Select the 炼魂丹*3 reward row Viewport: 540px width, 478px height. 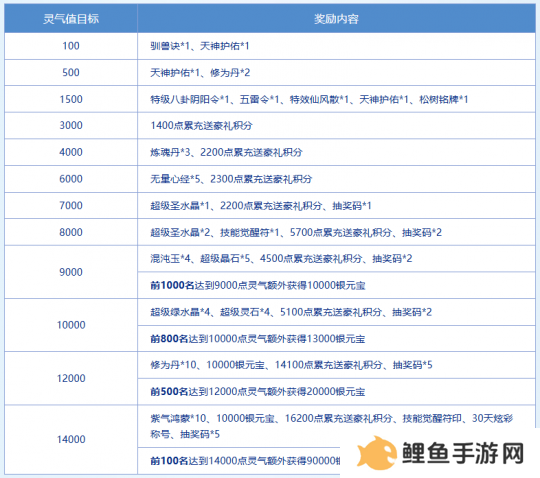(336, 152)
